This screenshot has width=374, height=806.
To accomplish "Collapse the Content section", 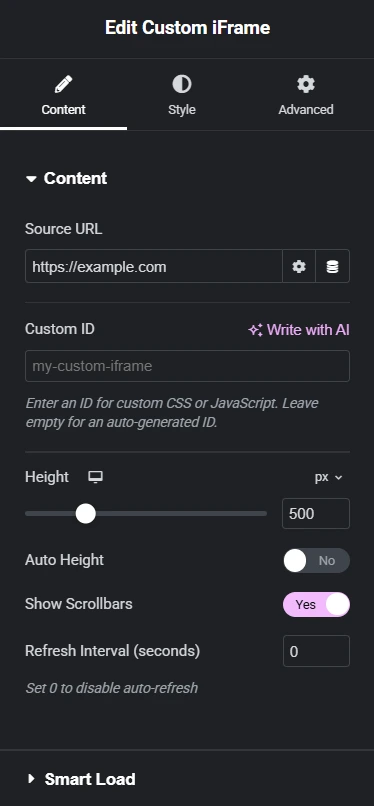I will point(67,178).
